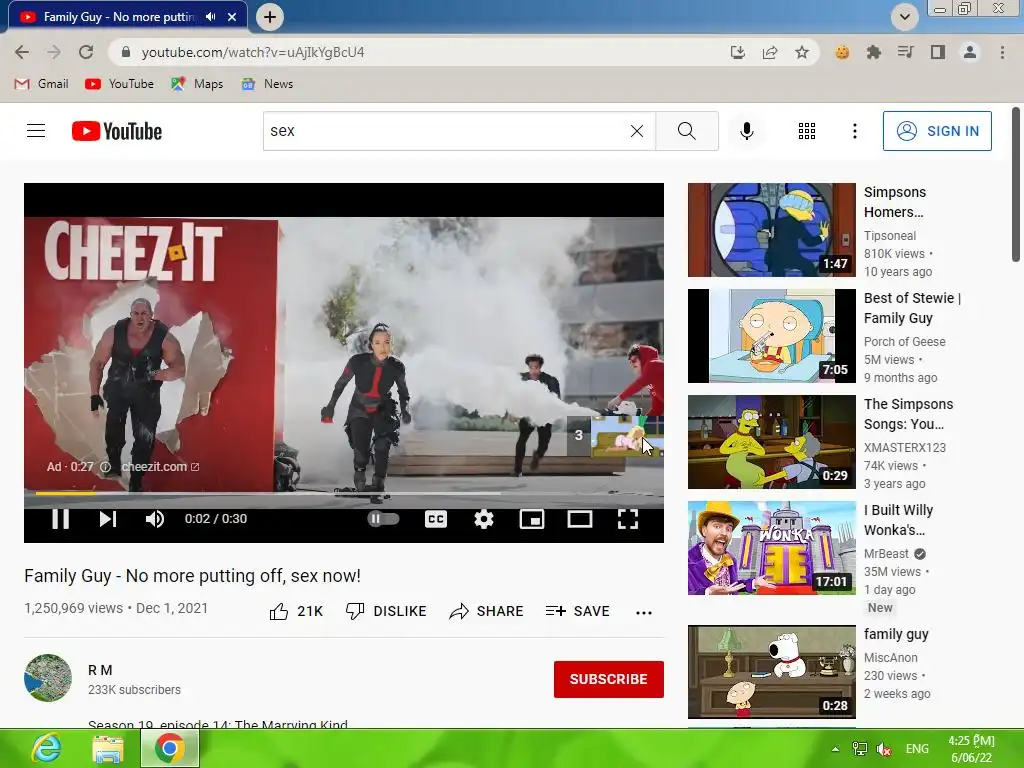Enable theater mode
The image size is (1024, 768).
coord(580,519)
